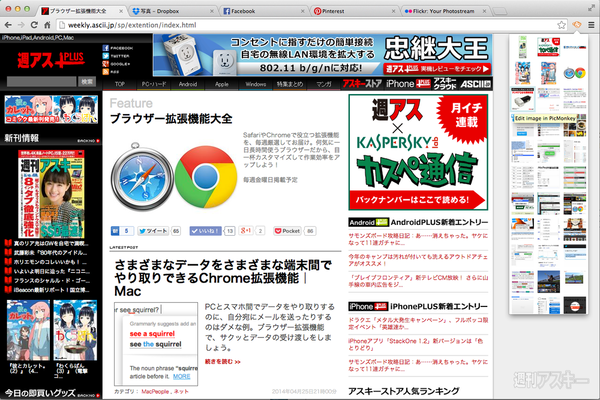Click the Chrome logo image

click(206, 177)
